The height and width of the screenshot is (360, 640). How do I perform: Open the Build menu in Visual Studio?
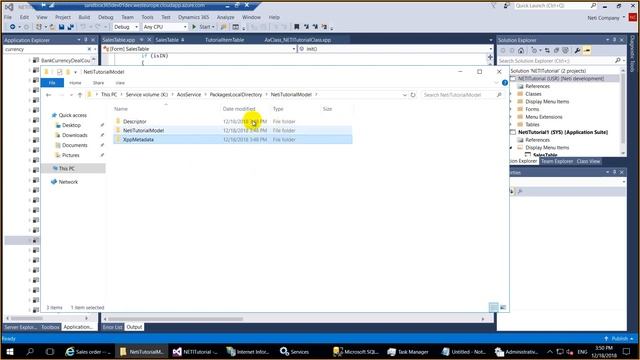coord(84,17)
